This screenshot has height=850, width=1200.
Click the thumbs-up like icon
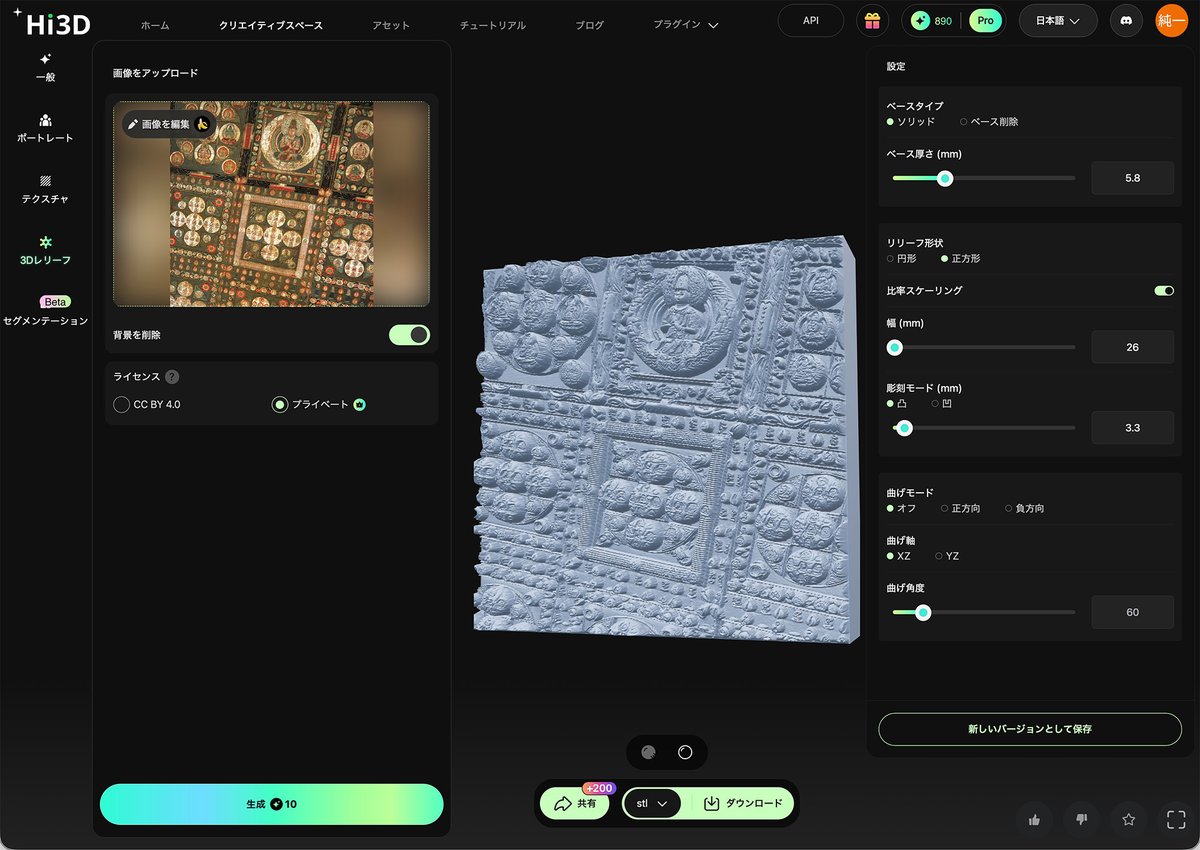tap(1034, 819)
